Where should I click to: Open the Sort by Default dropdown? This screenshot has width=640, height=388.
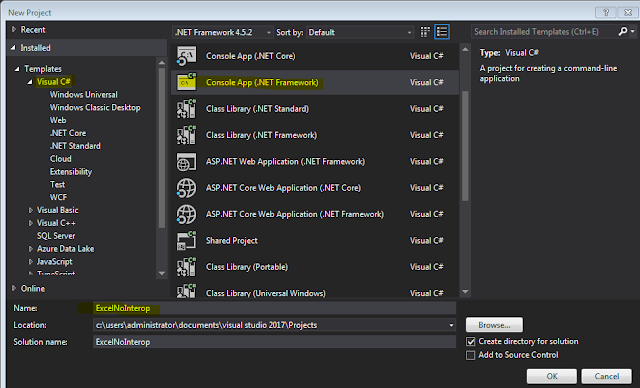[x=360, y=32]
